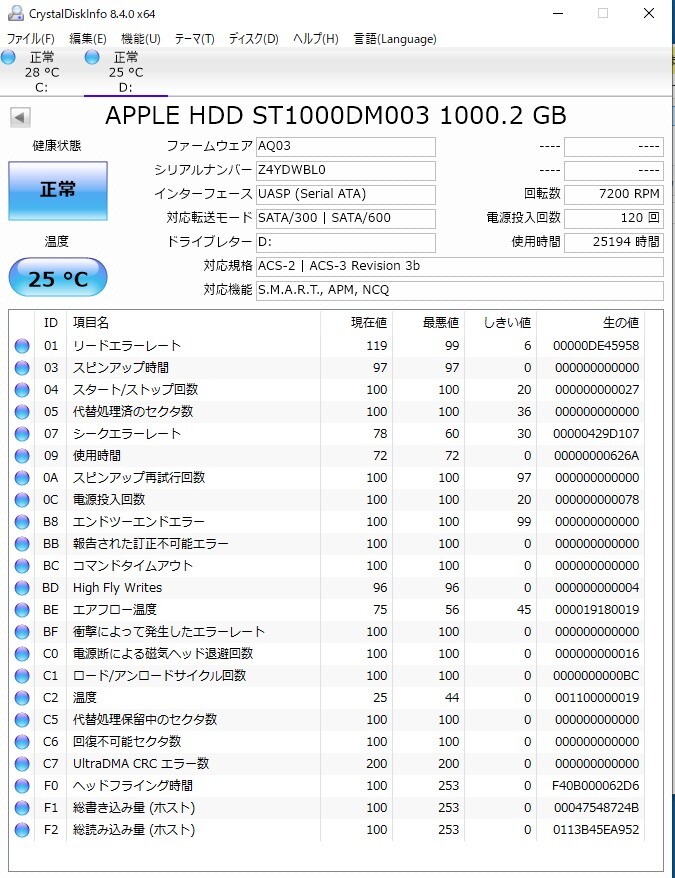Click the 25 °C temperature button

[x=58, y=277]
